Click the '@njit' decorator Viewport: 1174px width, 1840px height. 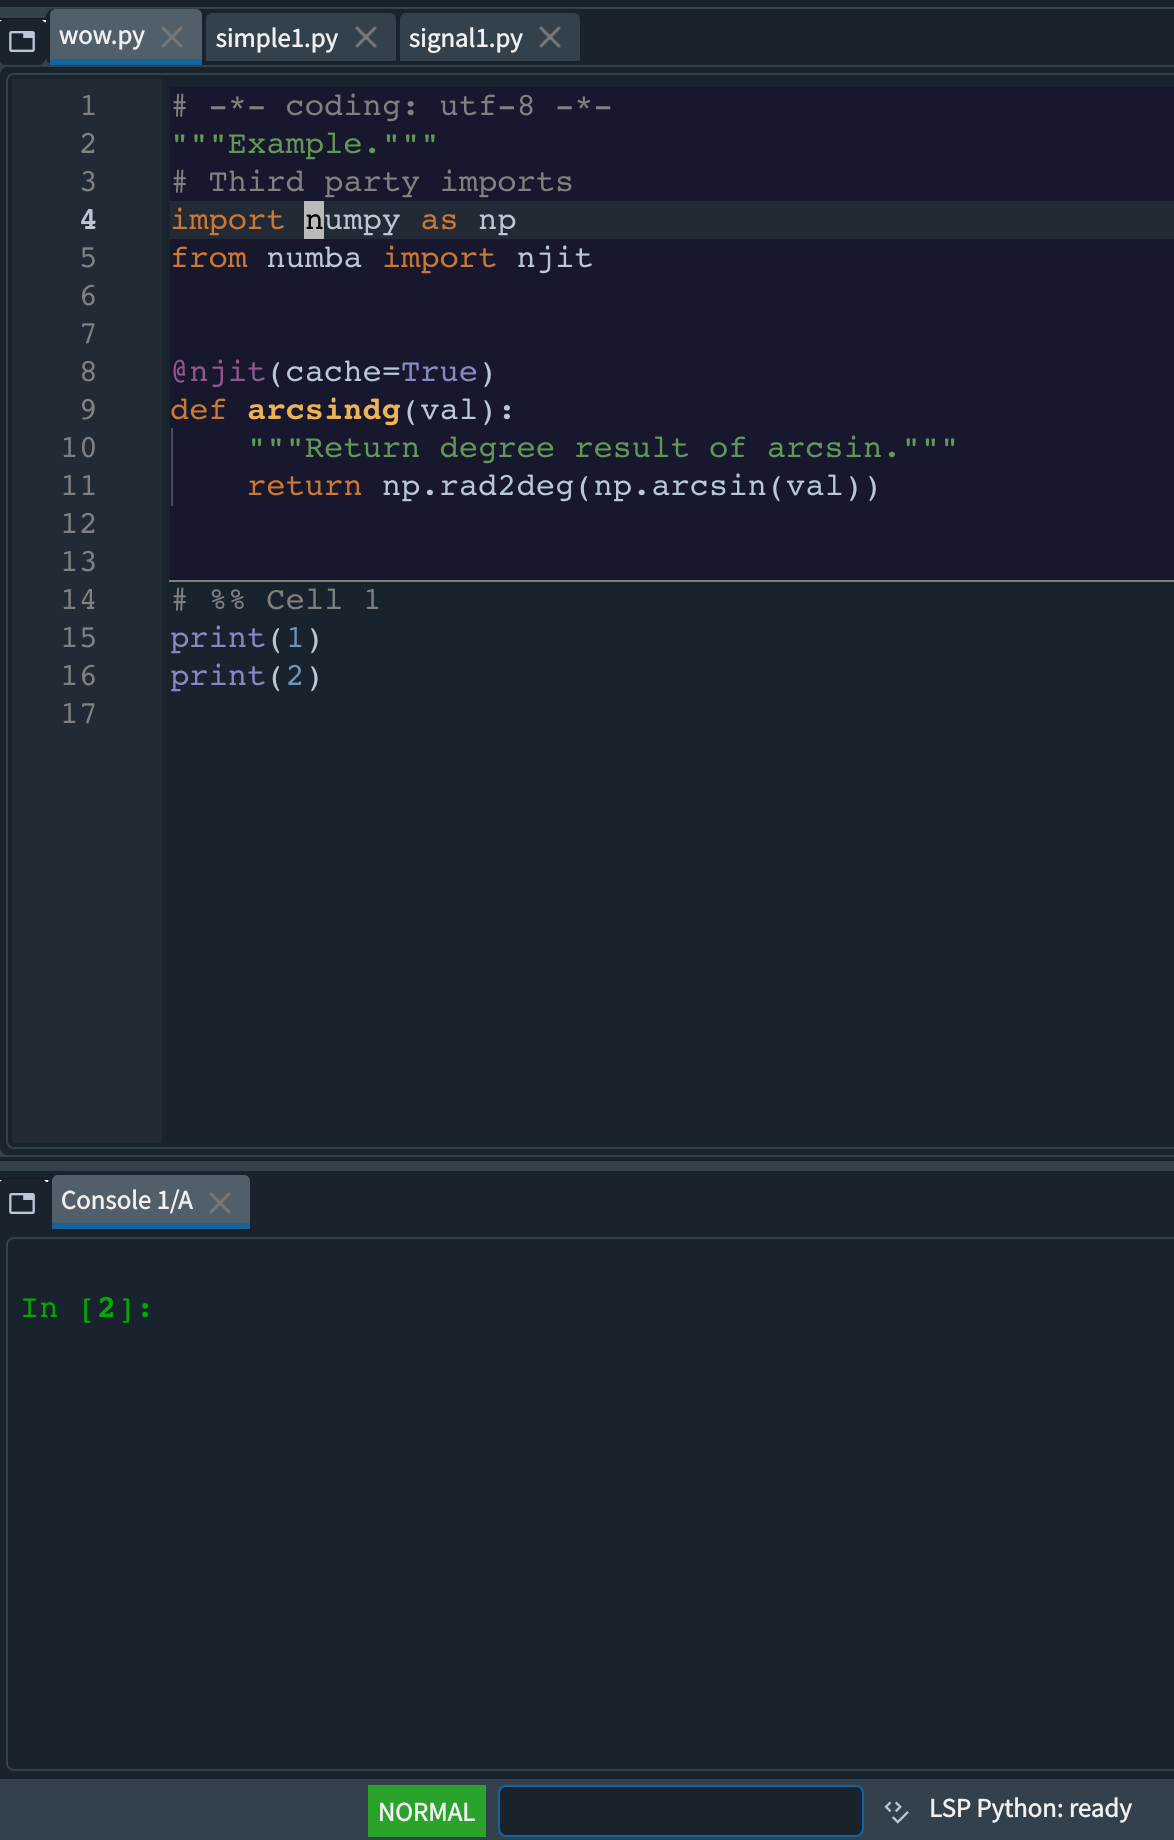(218, 372)
